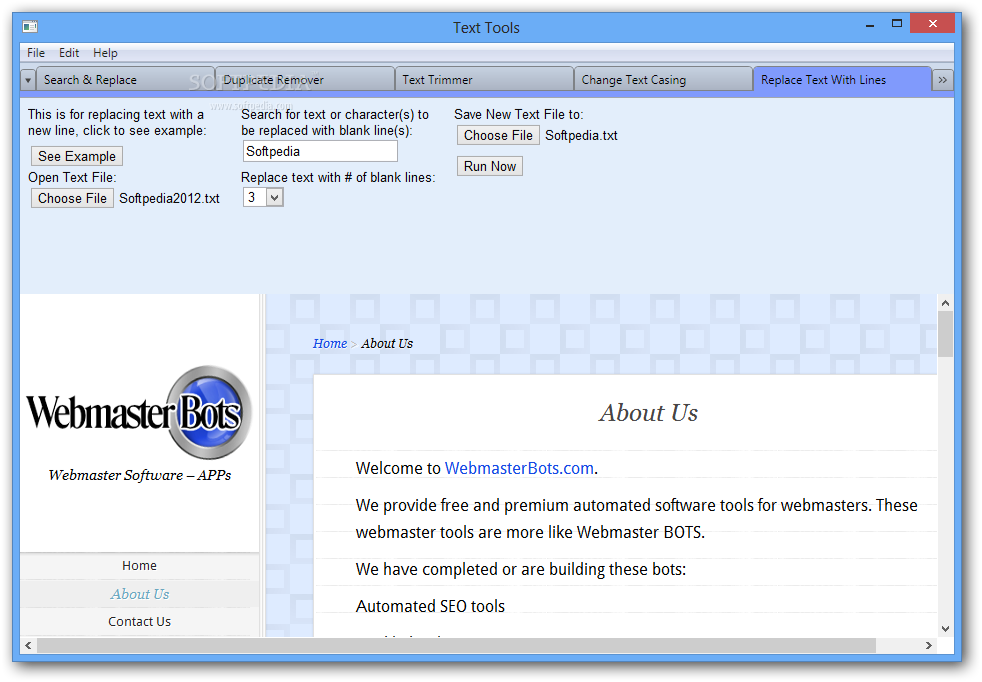This screenshot has width=982, height=682.
Task: Show more tabs with the double chevron
Action: [x=942, y=80]
